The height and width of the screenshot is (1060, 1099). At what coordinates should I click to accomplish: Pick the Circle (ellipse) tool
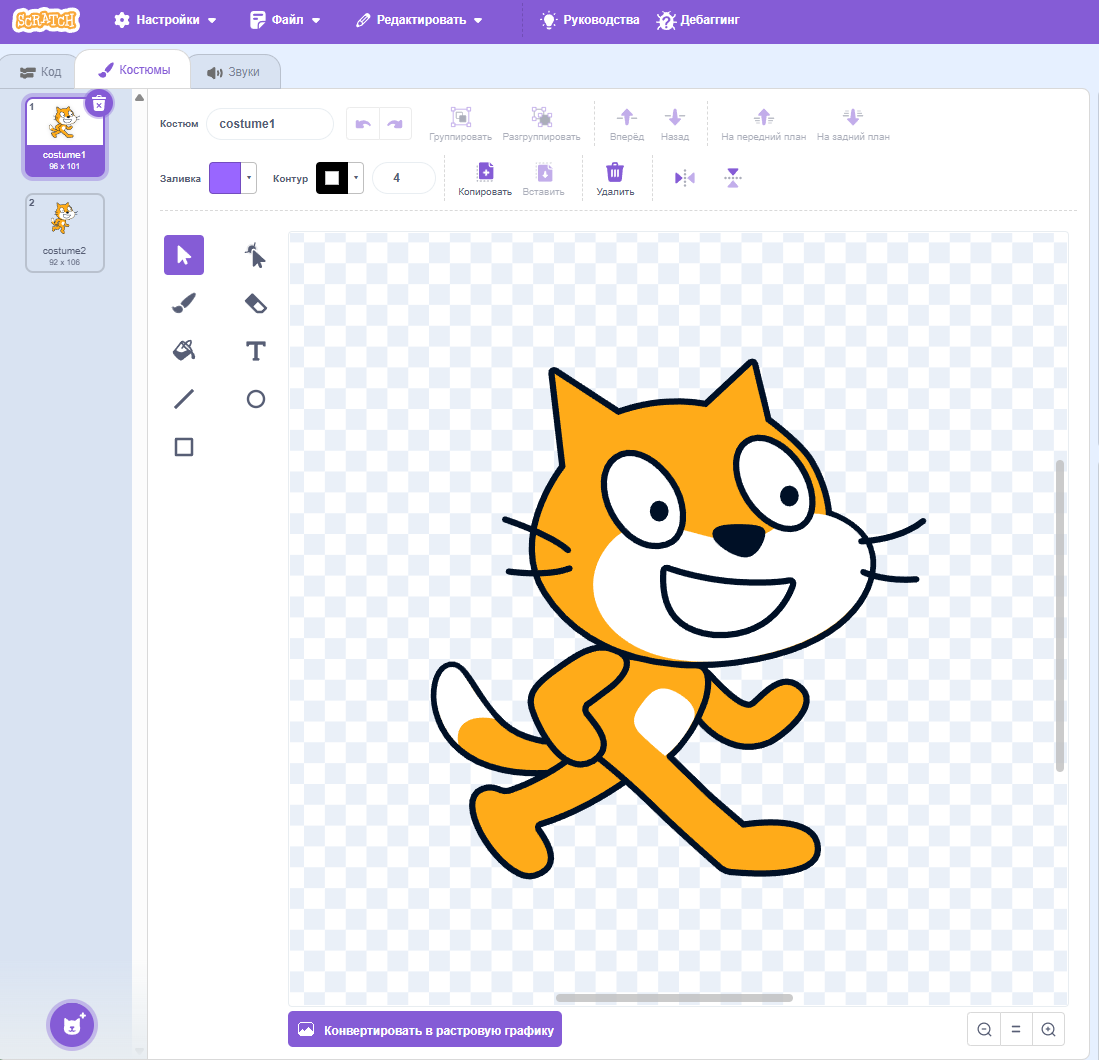pyautogui.click(x=255, y=399)
